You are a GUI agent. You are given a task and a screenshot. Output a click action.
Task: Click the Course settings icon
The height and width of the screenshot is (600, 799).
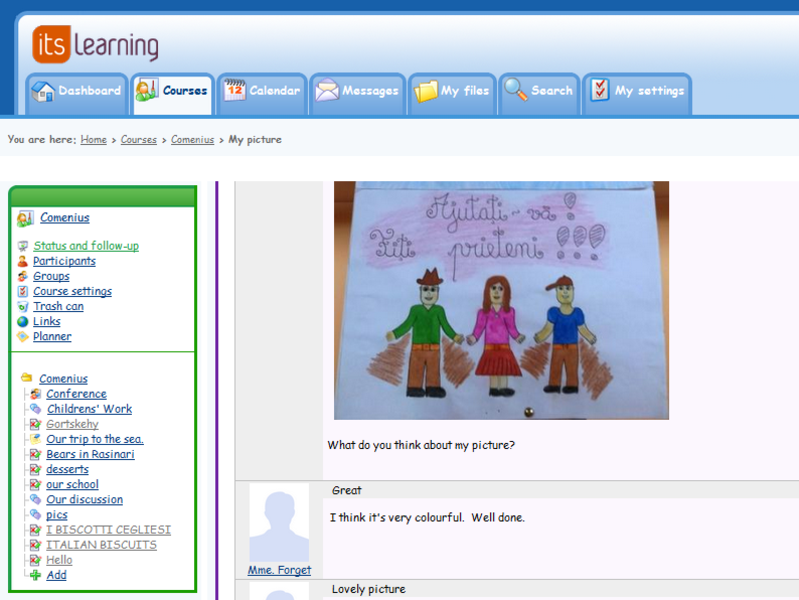22,292
